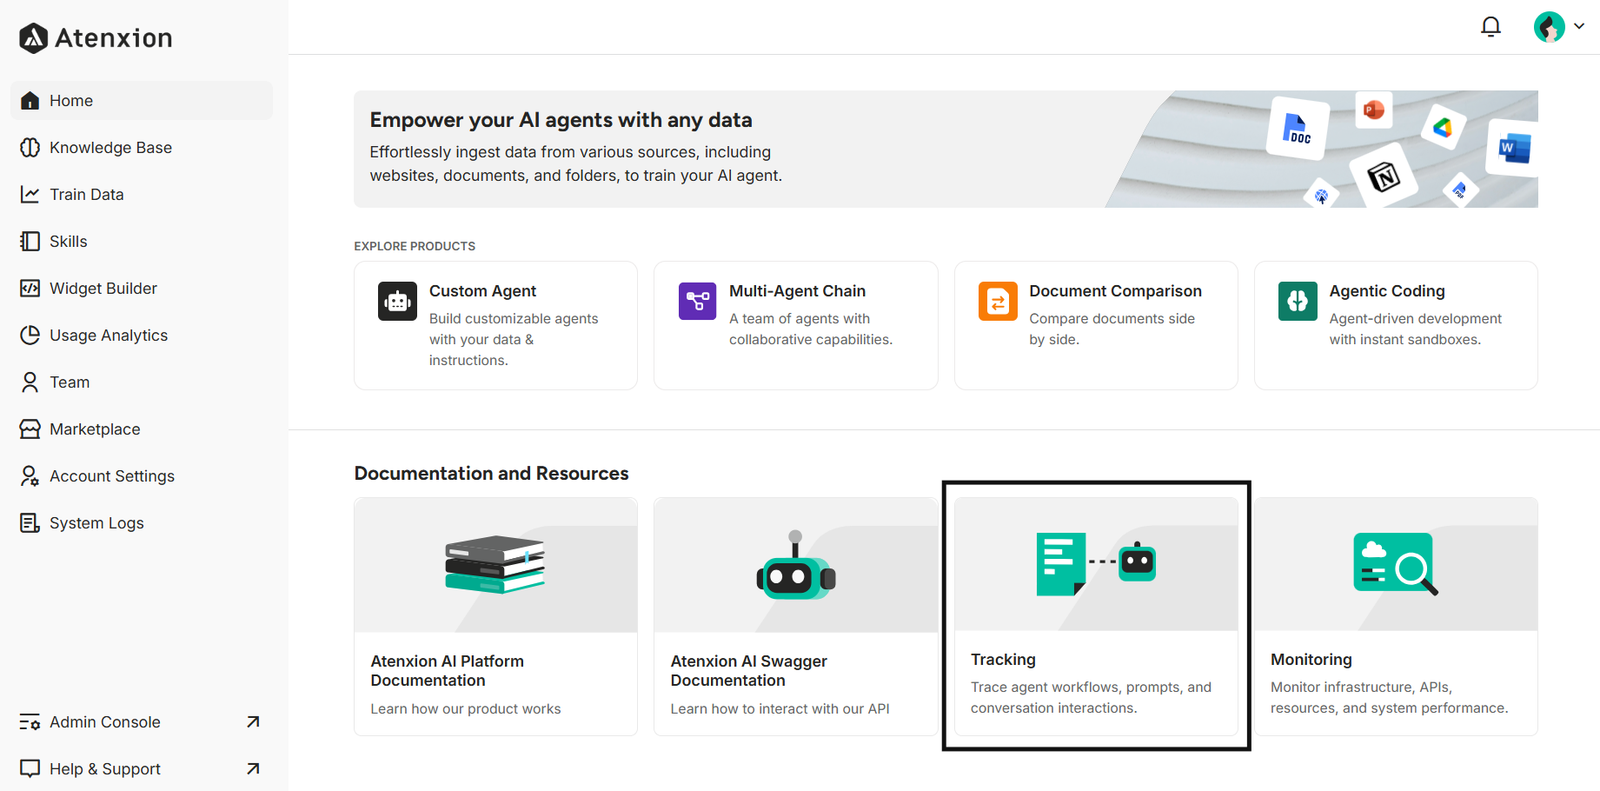1600x791 pixels.
Task: Open Skills from the sidebar
Action: tap(68, 241)
